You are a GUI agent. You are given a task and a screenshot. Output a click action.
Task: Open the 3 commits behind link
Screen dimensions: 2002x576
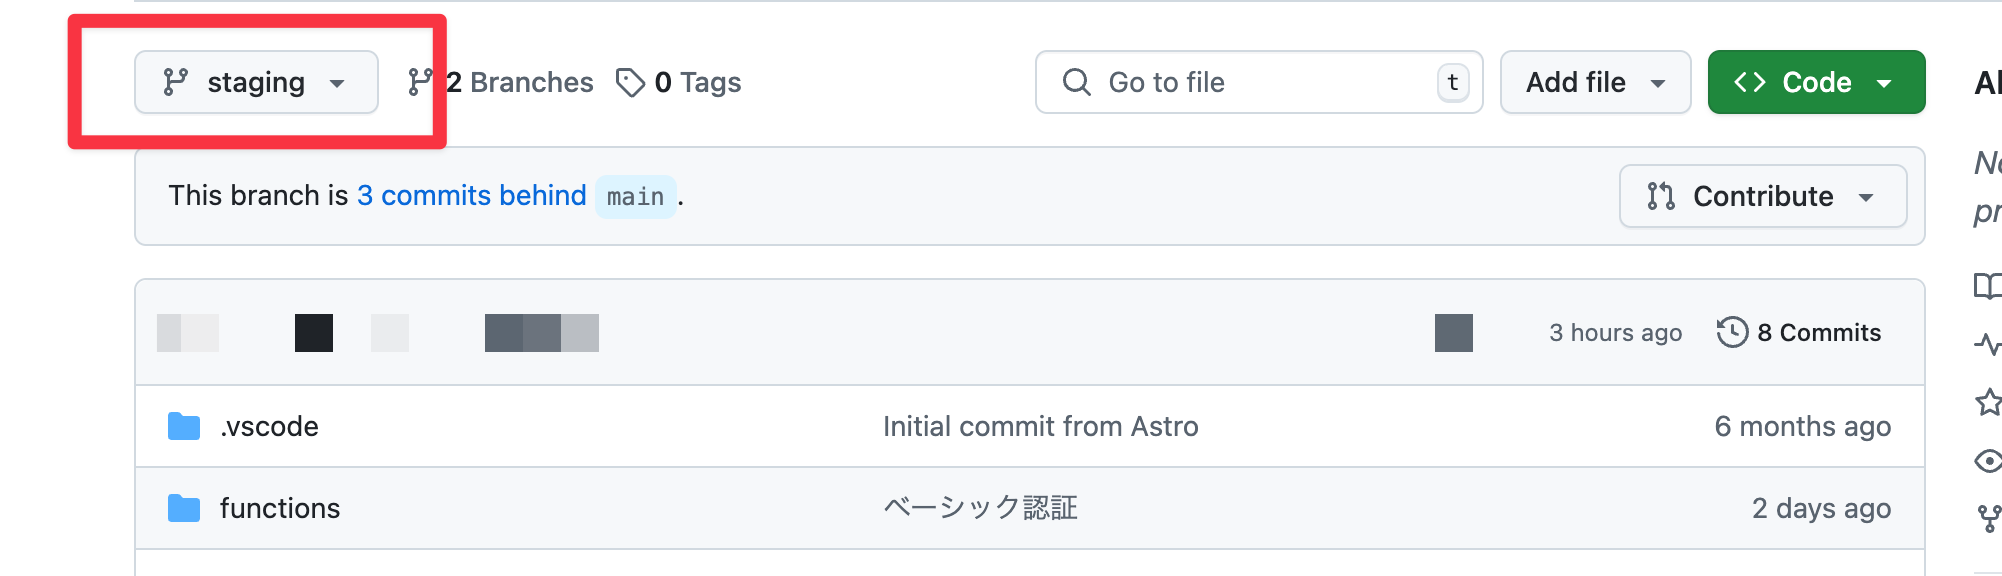(471, 195)
